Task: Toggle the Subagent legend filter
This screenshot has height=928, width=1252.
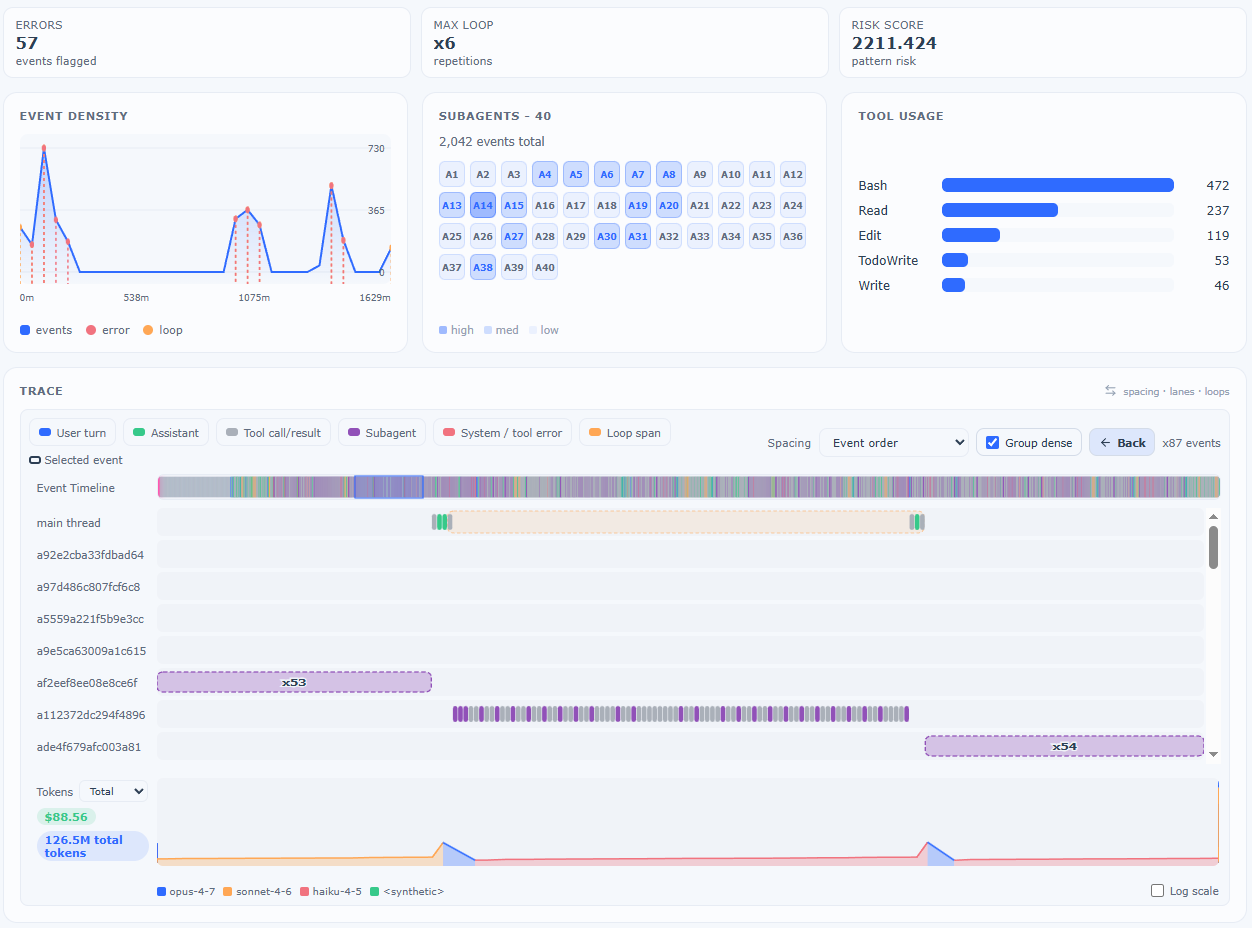Action: click(382, 433)
